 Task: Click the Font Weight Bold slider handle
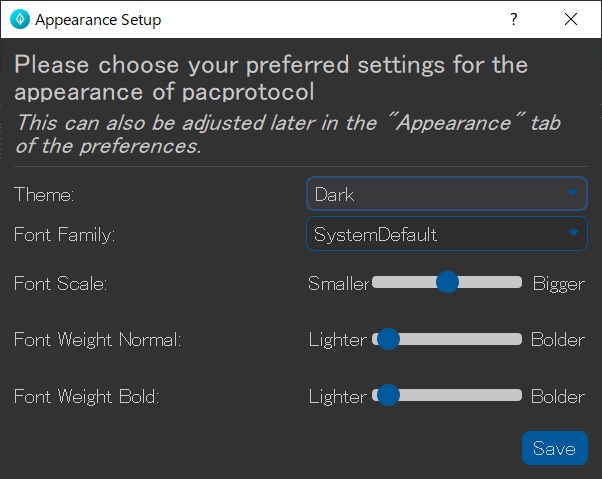pyautogui.click(x=388, y=396)
